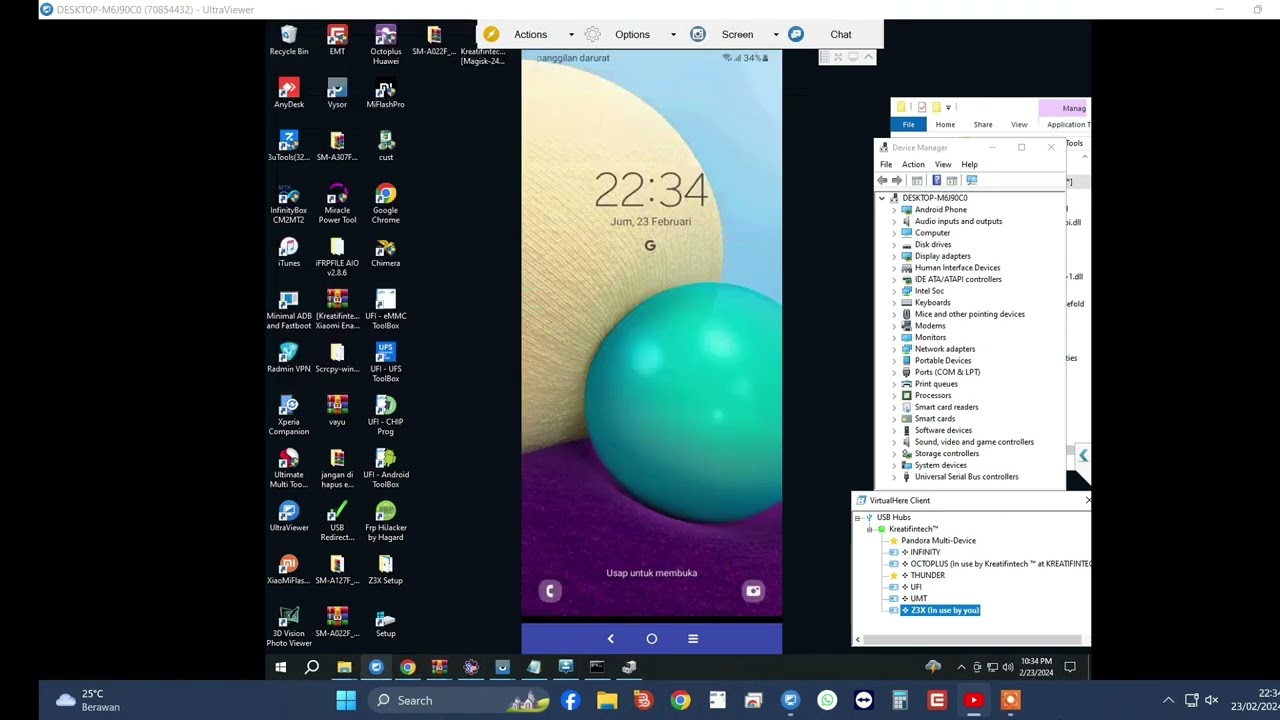Switch to File Explorer Home tab

pyautogui.click(x=945, y=124)
